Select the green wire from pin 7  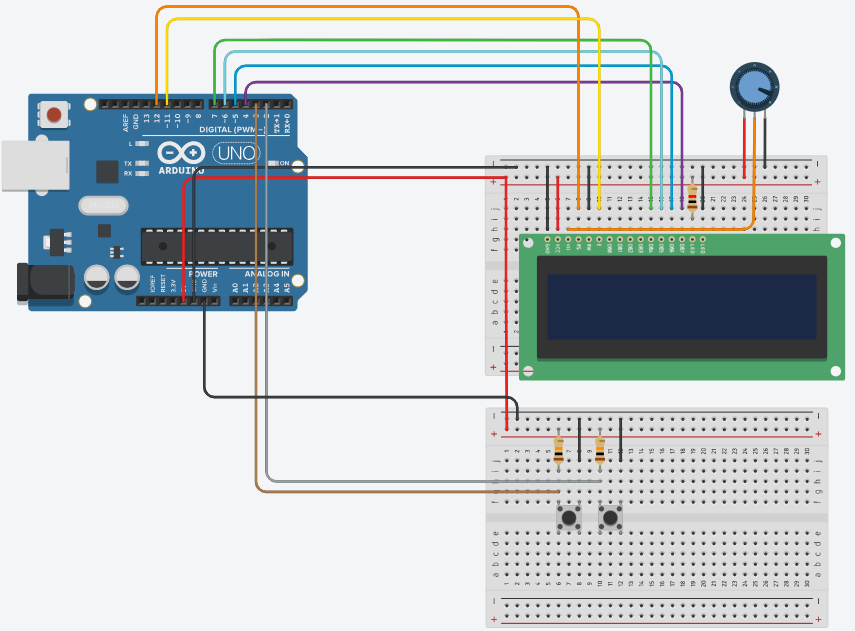pyautogui.click(x=432, y=40)
